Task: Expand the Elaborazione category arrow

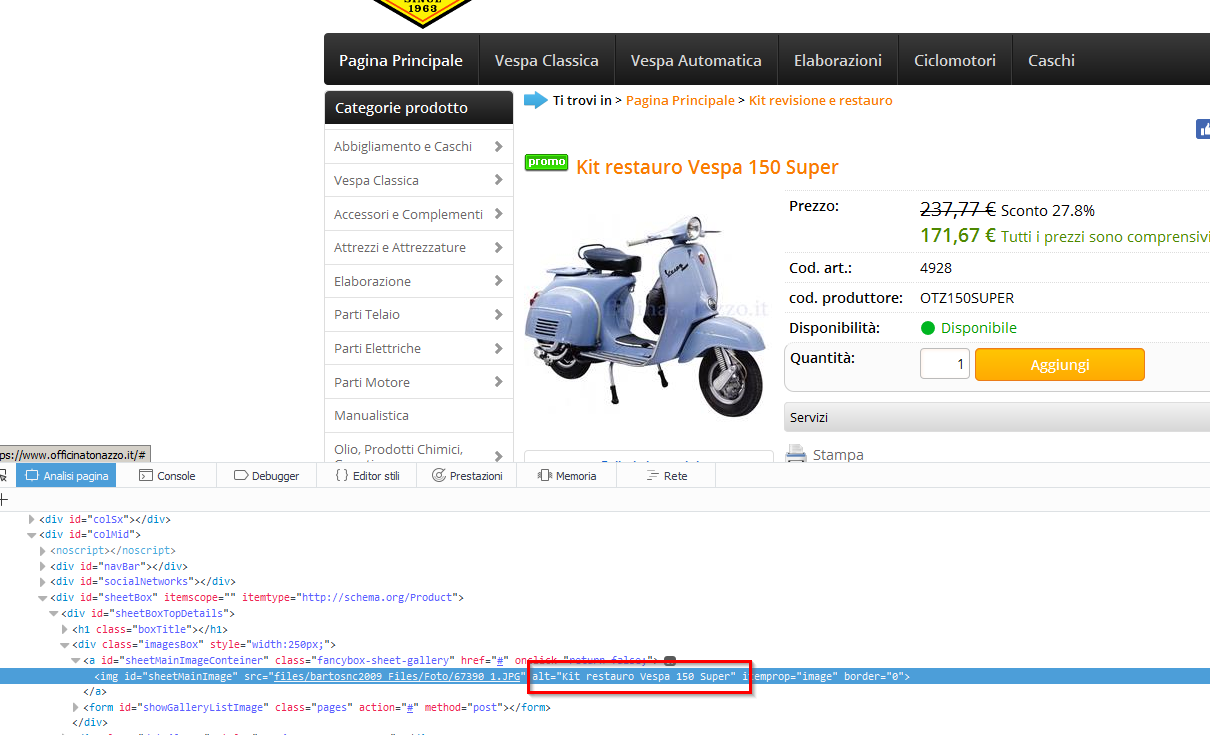Action: click(x=498, y=281)
